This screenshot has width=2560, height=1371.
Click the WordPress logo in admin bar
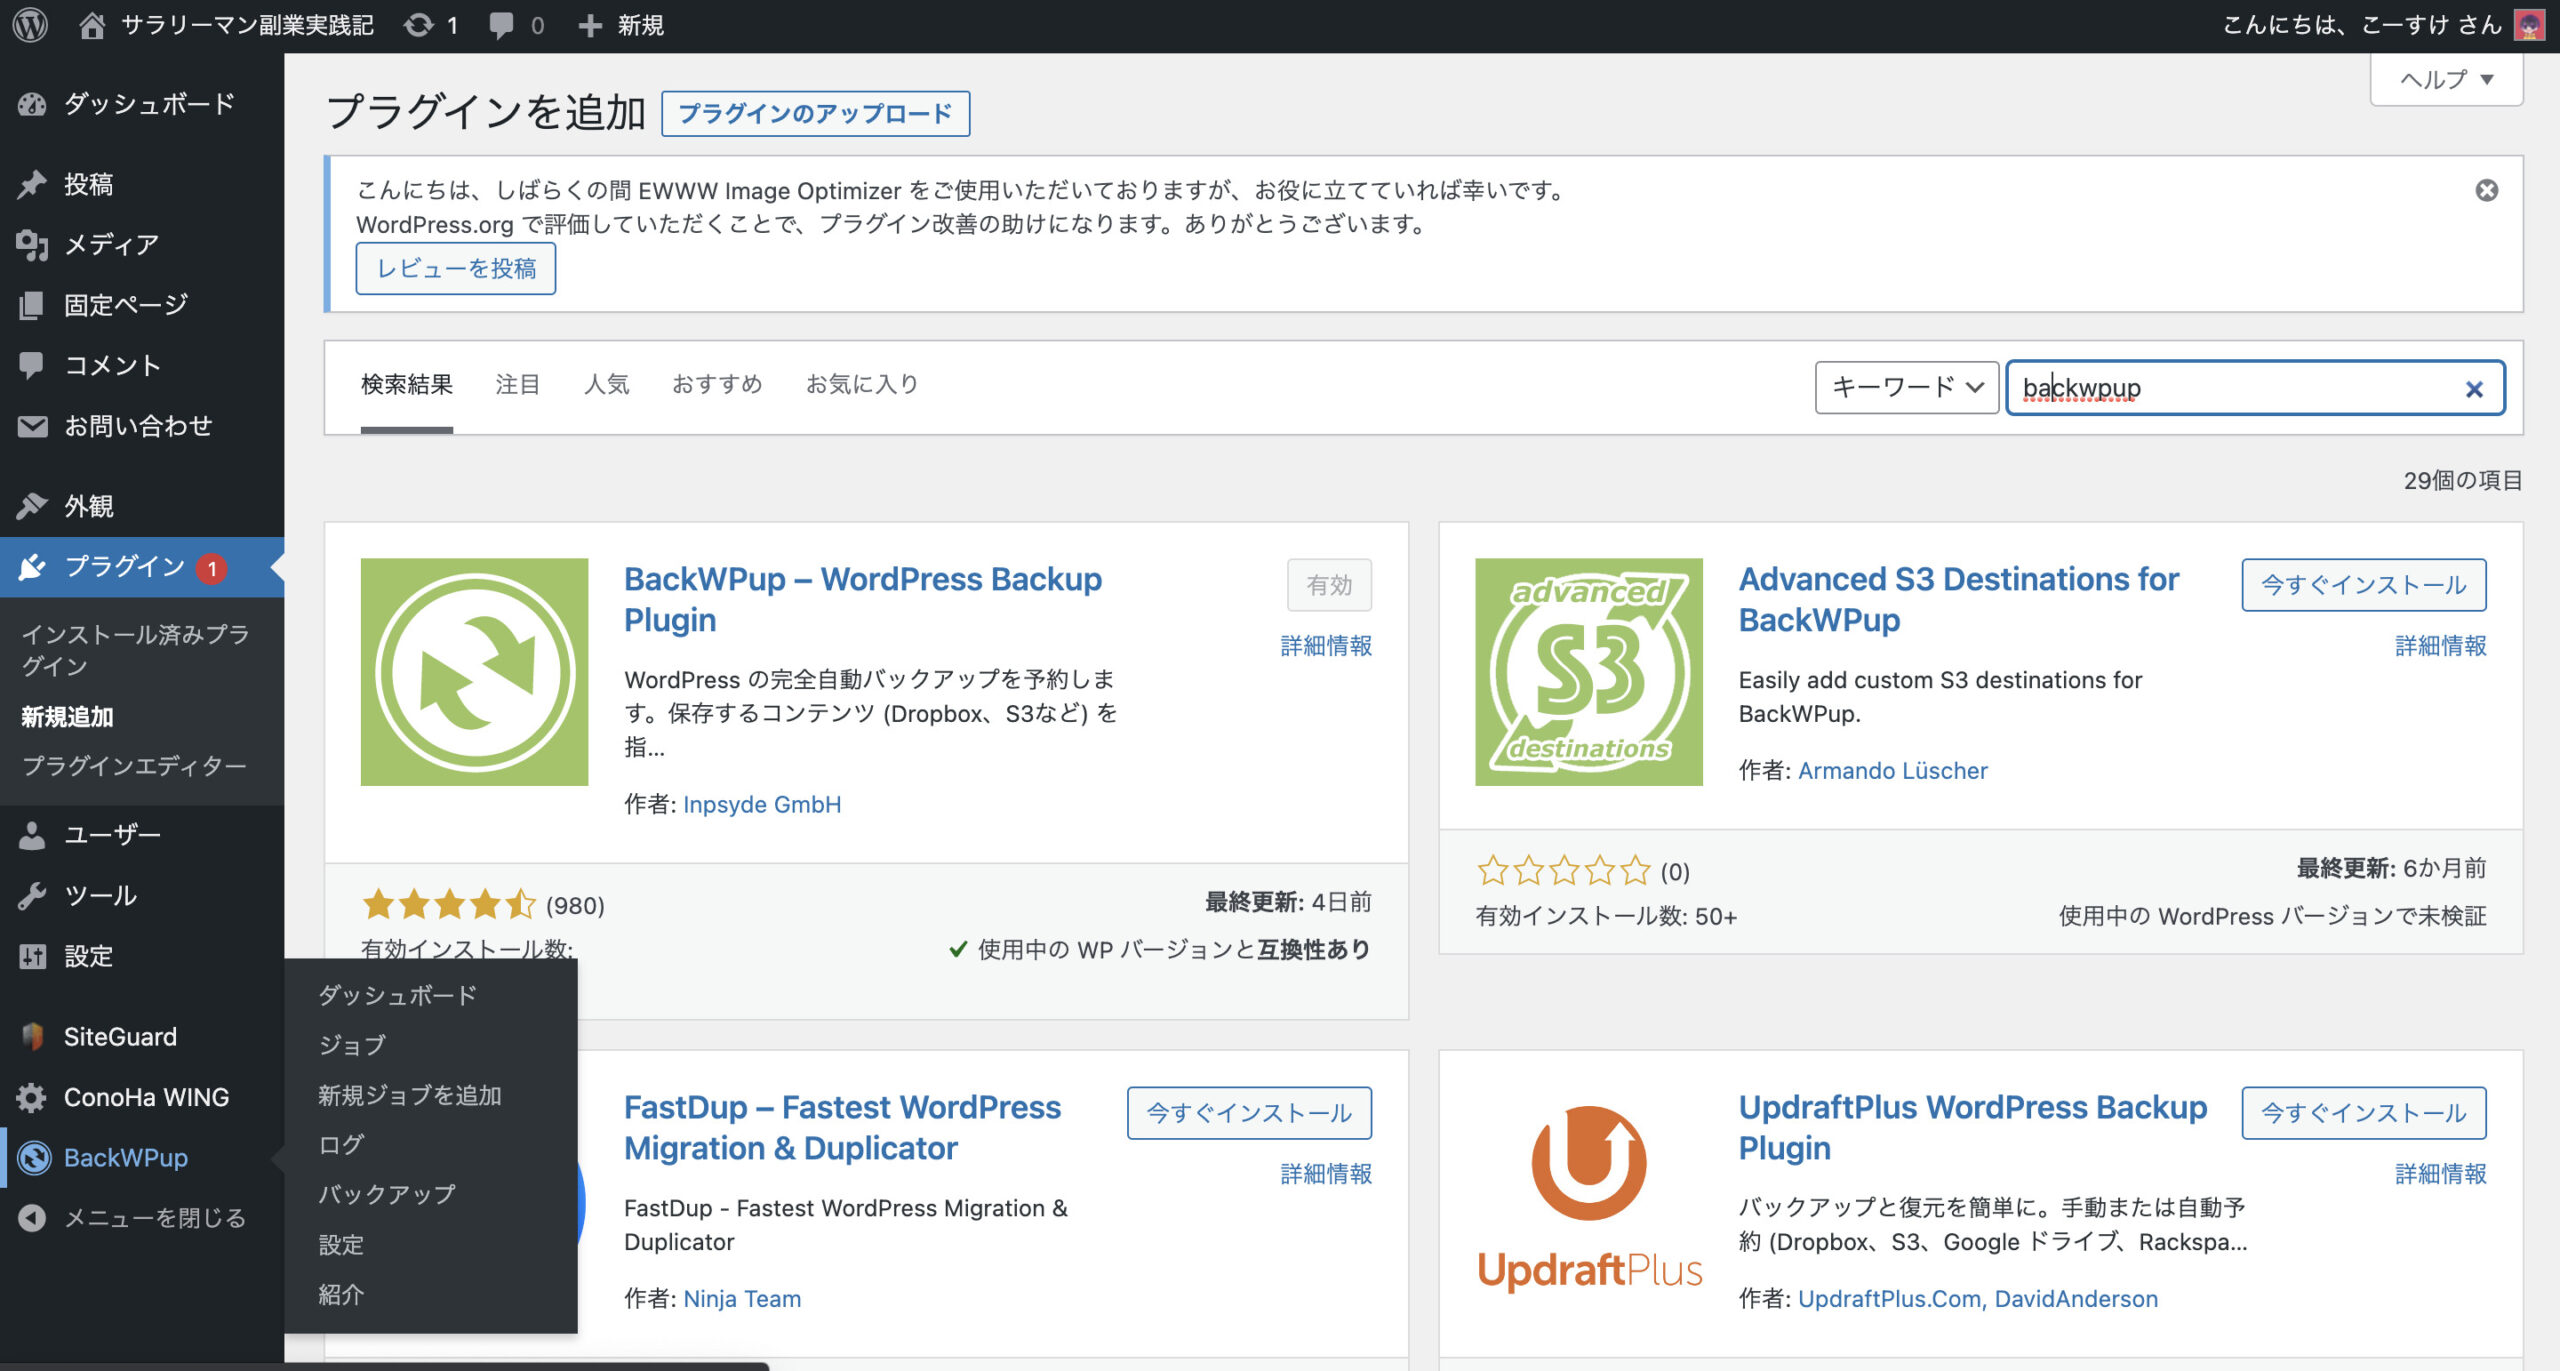pyautogui.click(x=30, y=25)
